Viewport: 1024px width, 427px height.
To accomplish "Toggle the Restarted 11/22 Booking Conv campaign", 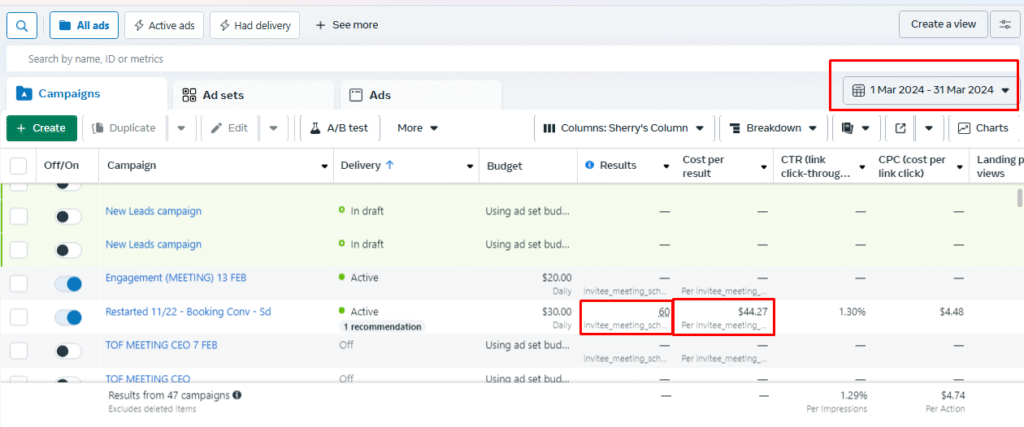I will pos(68,317).
